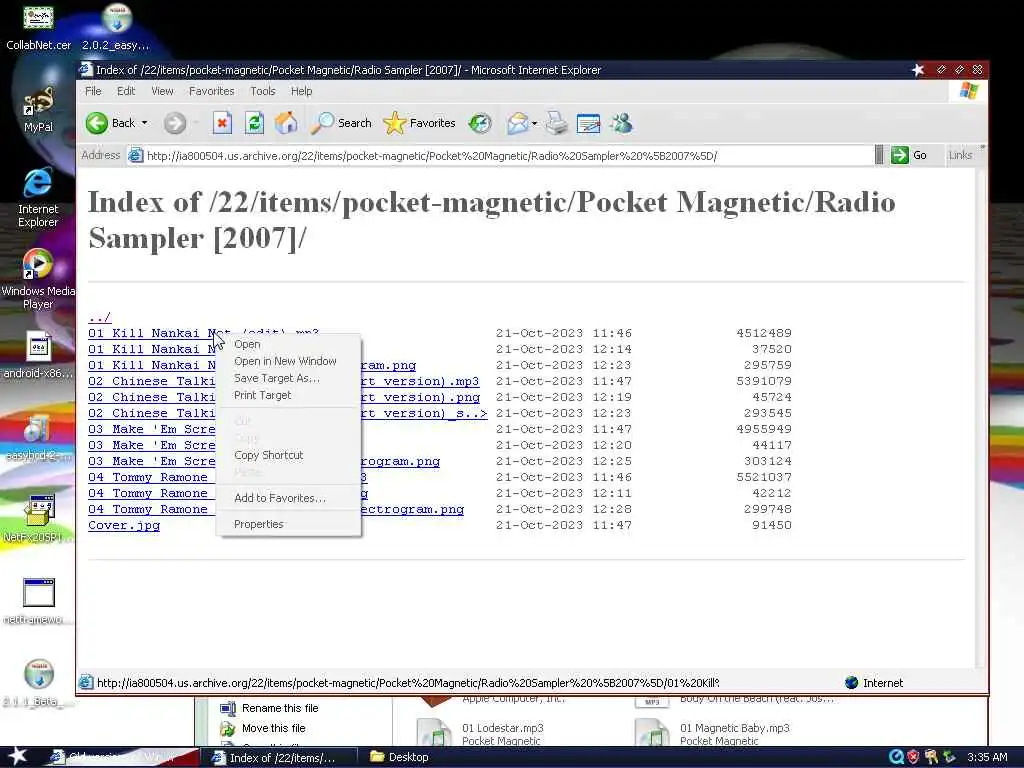Open the File menu
The width and height of the screenshot is (1024, 768).
click(93, 91)
